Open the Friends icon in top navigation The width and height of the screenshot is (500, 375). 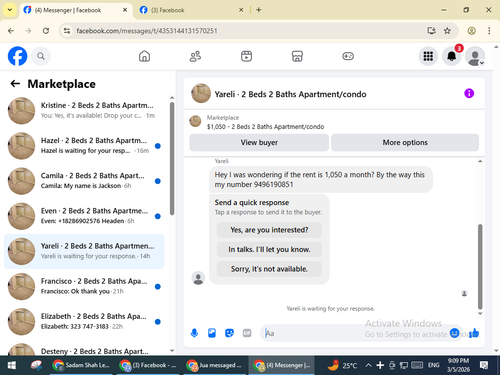point(195,56)
